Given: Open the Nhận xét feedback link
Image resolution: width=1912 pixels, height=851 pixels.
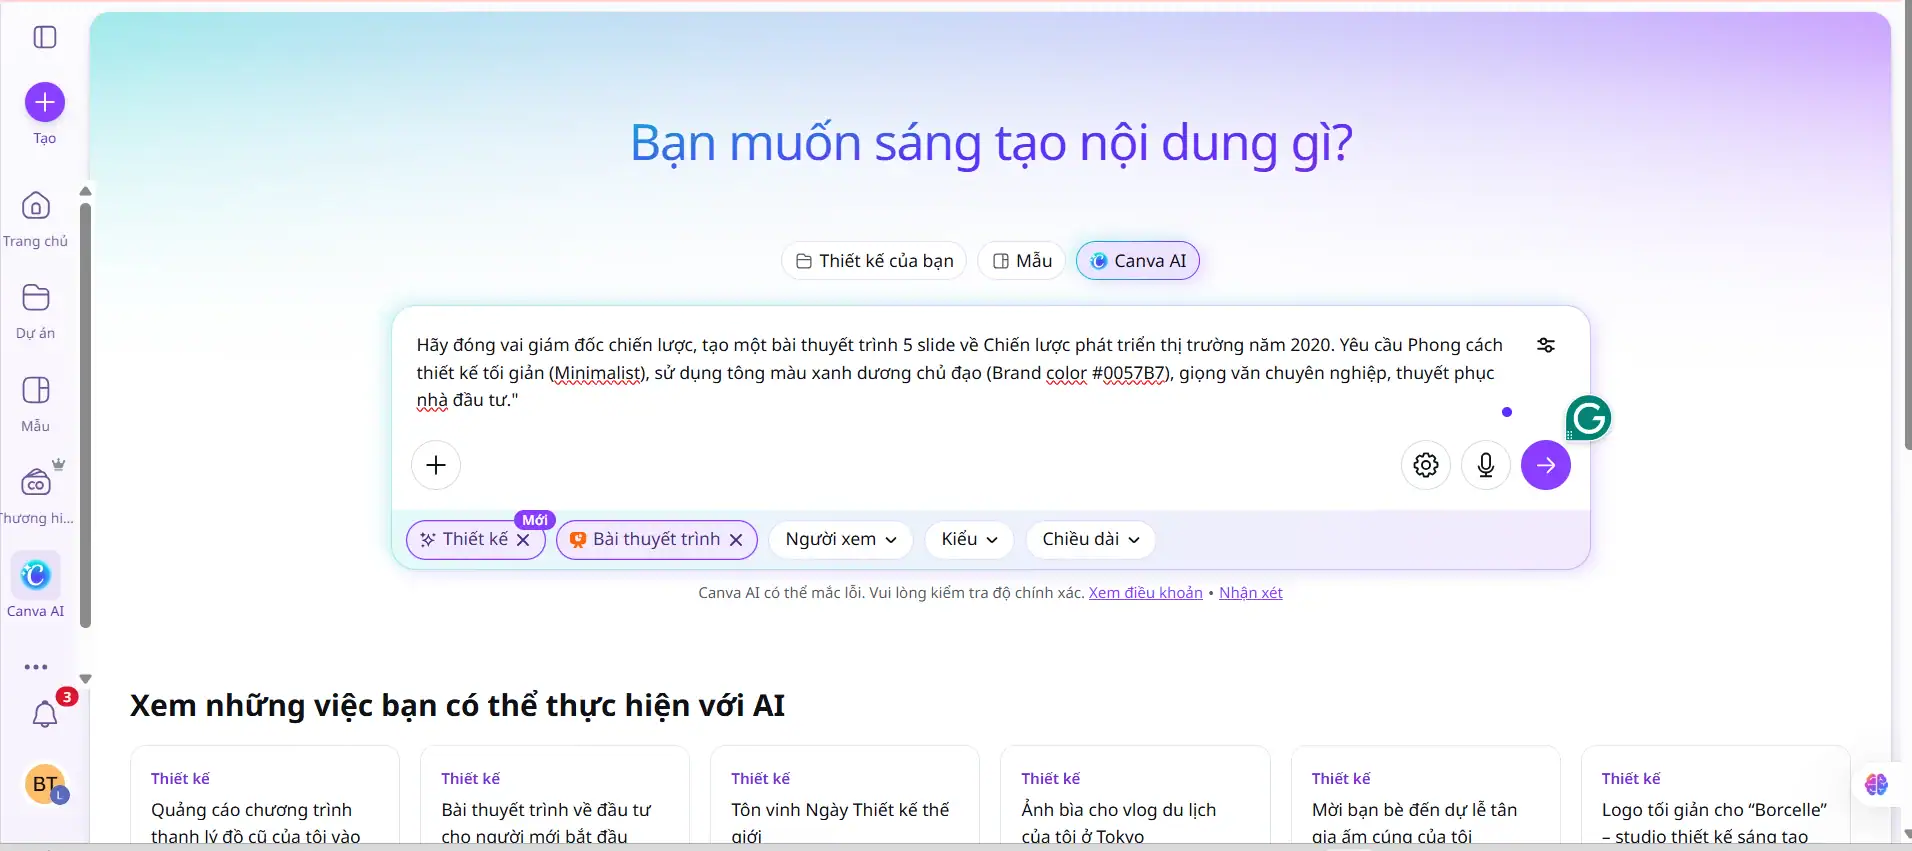Looking at the screenshot, I should pos(1251,593).
